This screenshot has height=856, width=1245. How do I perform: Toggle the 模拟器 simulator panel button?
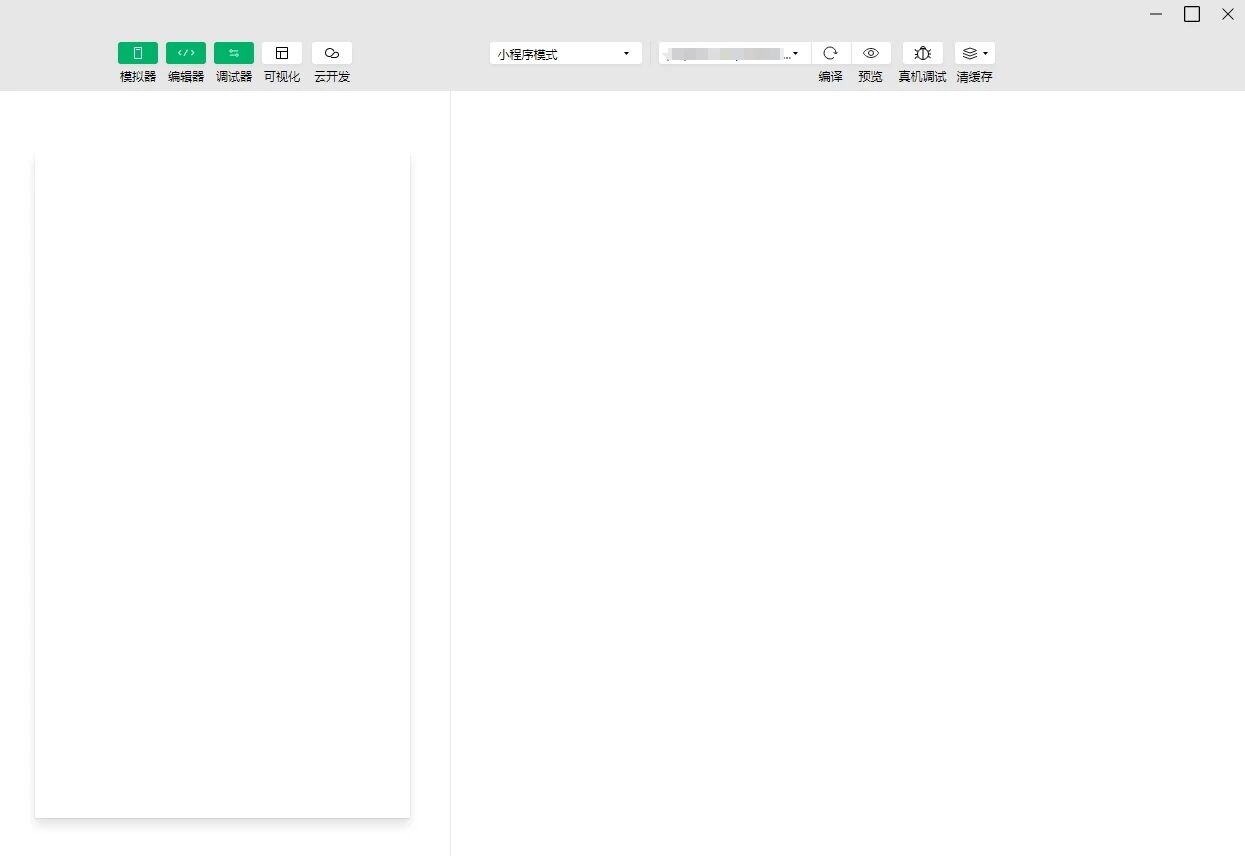click(x=138, y=53)
